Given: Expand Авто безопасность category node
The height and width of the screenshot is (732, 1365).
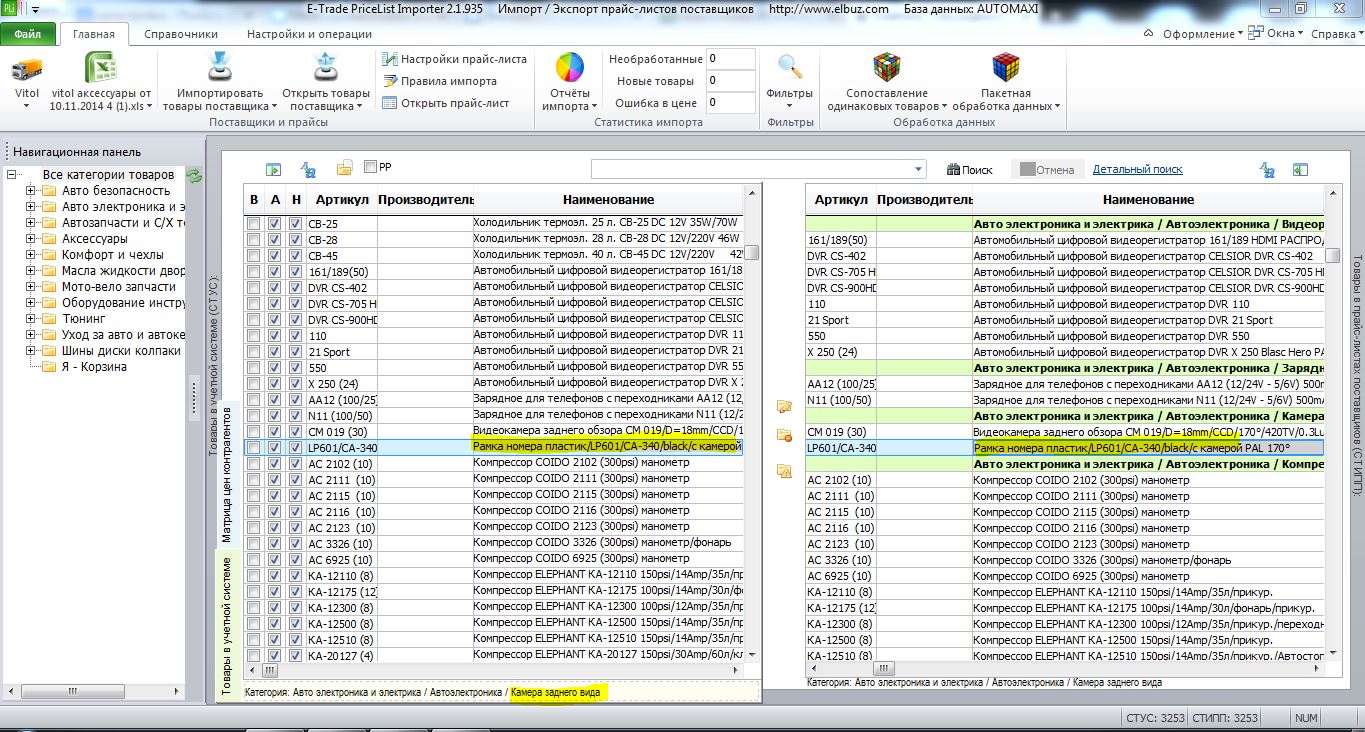Looking at the screenshot, I should 31,191.
